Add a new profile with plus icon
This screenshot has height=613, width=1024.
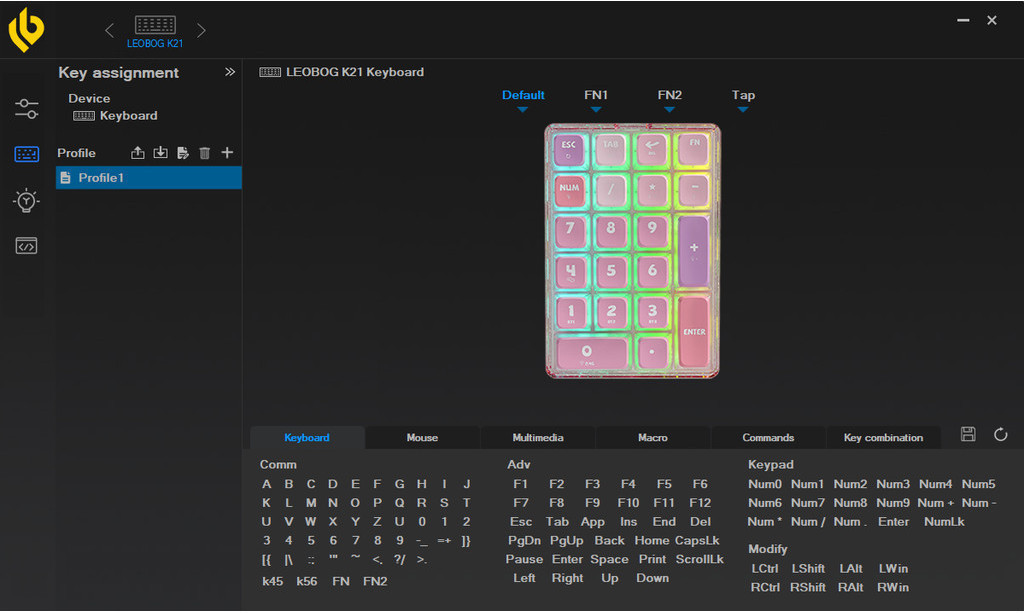point(227,153)
